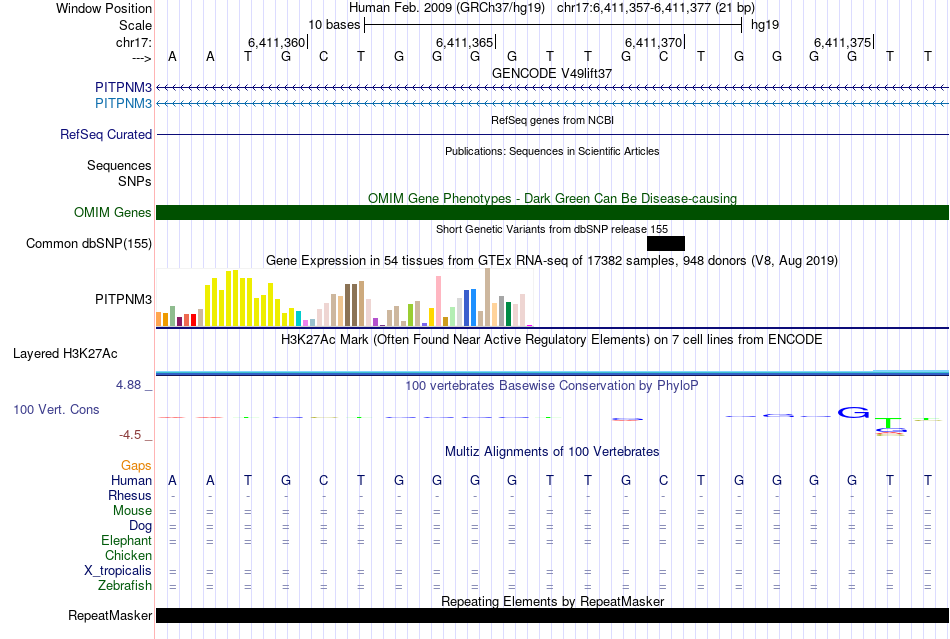Click the green T in PhyloP conservation logo

[x=889, y=422]
